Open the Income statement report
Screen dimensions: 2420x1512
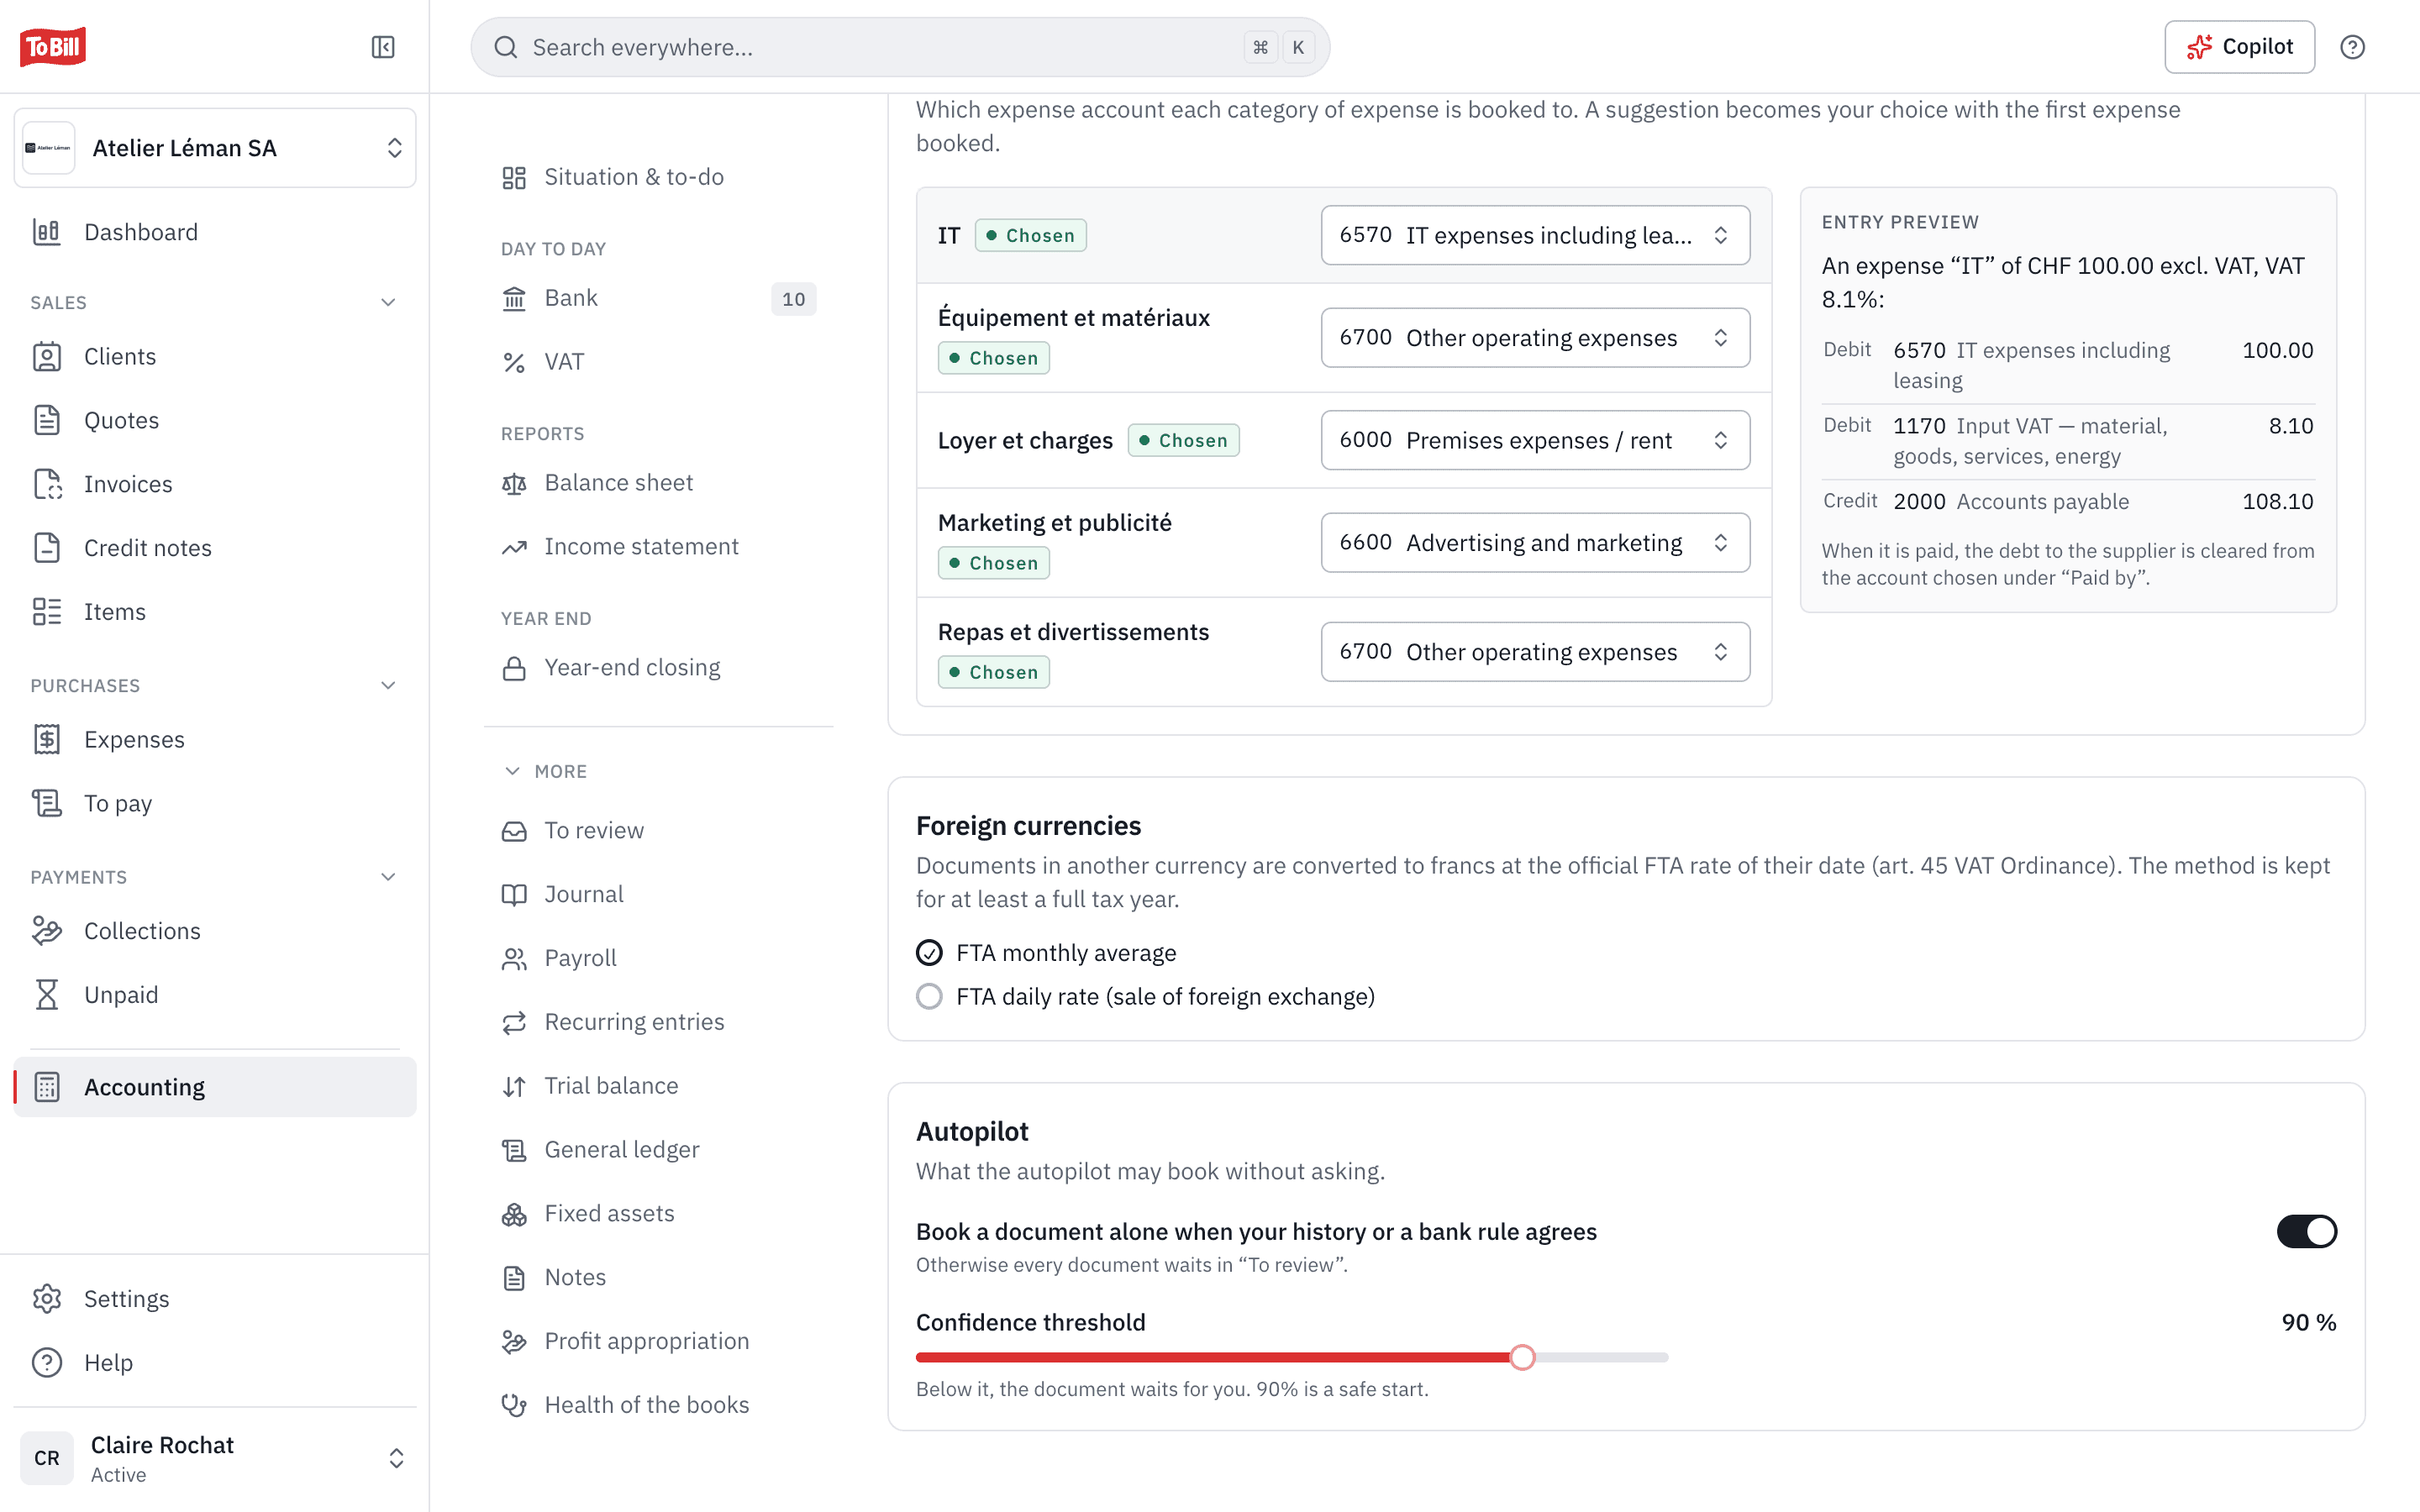point(658,547)
